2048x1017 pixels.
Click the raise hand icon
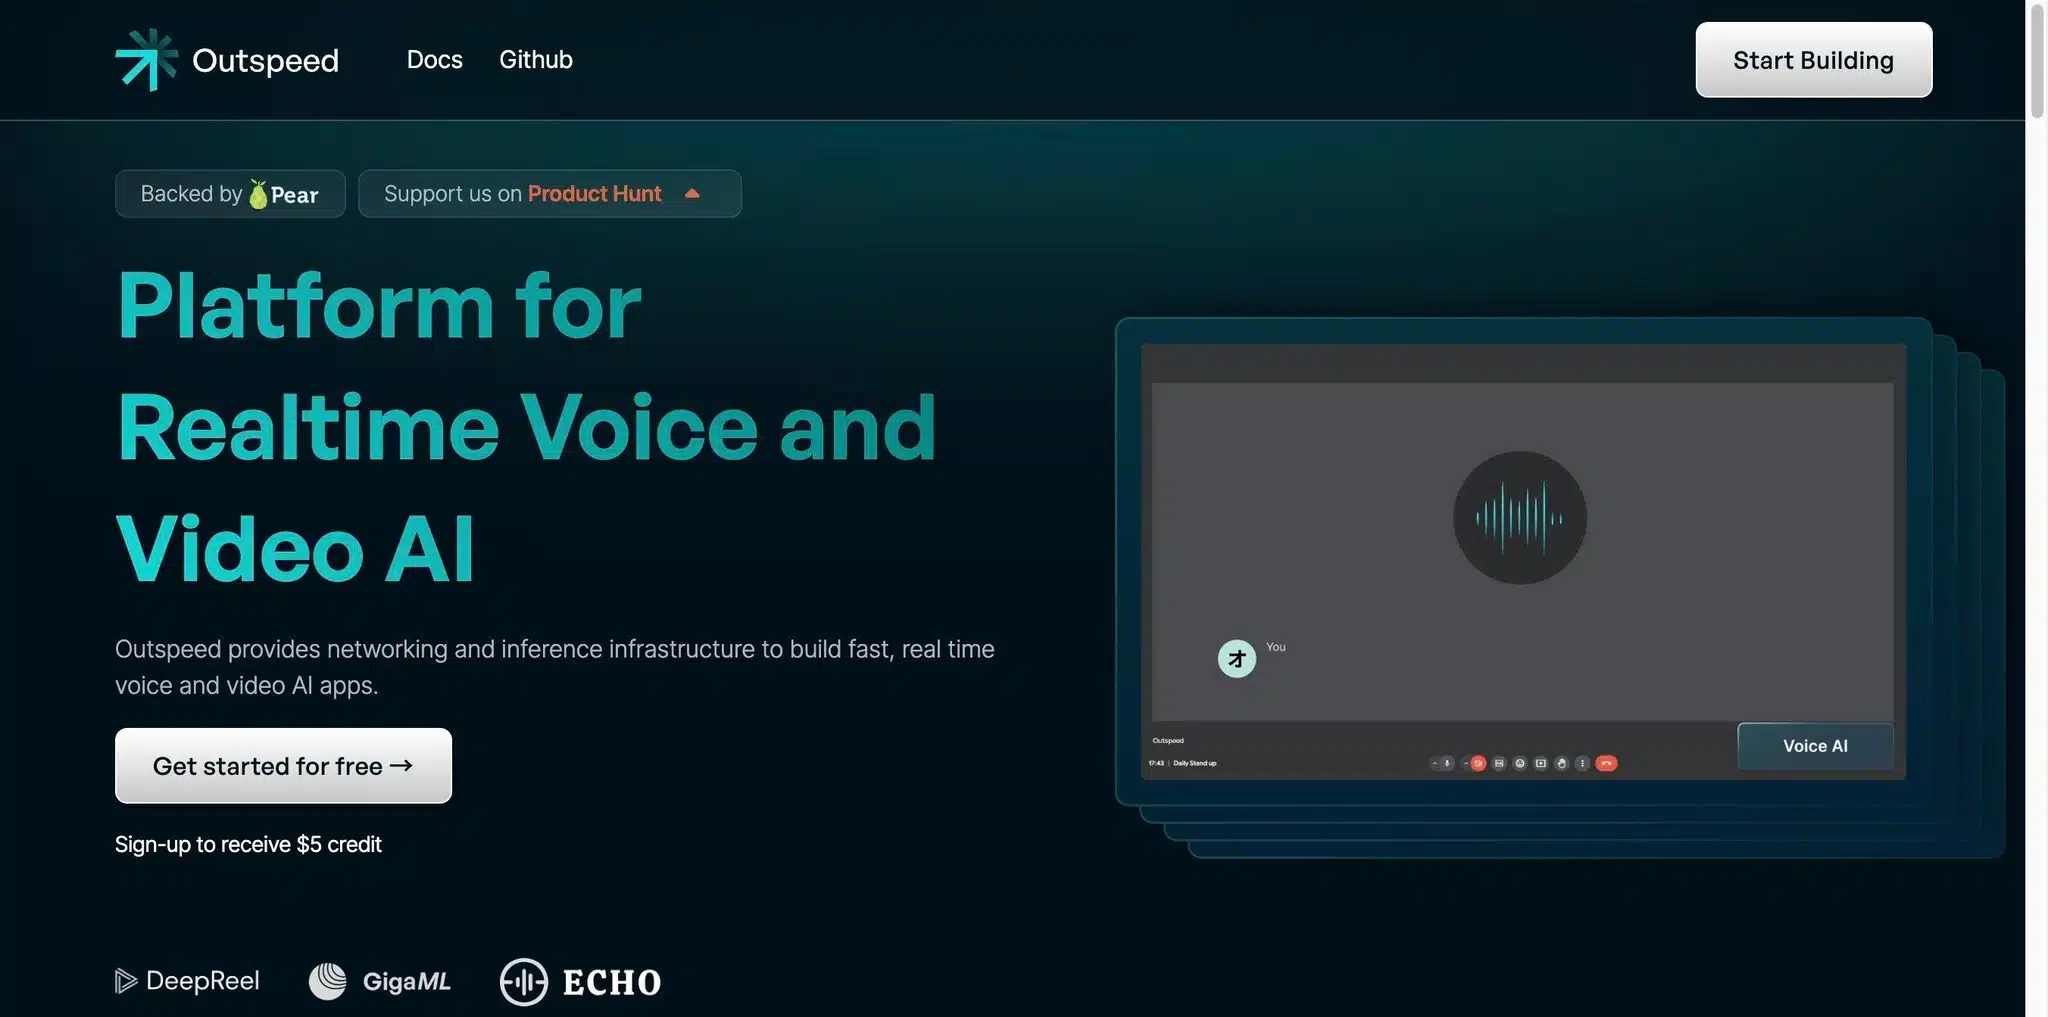1561,763
